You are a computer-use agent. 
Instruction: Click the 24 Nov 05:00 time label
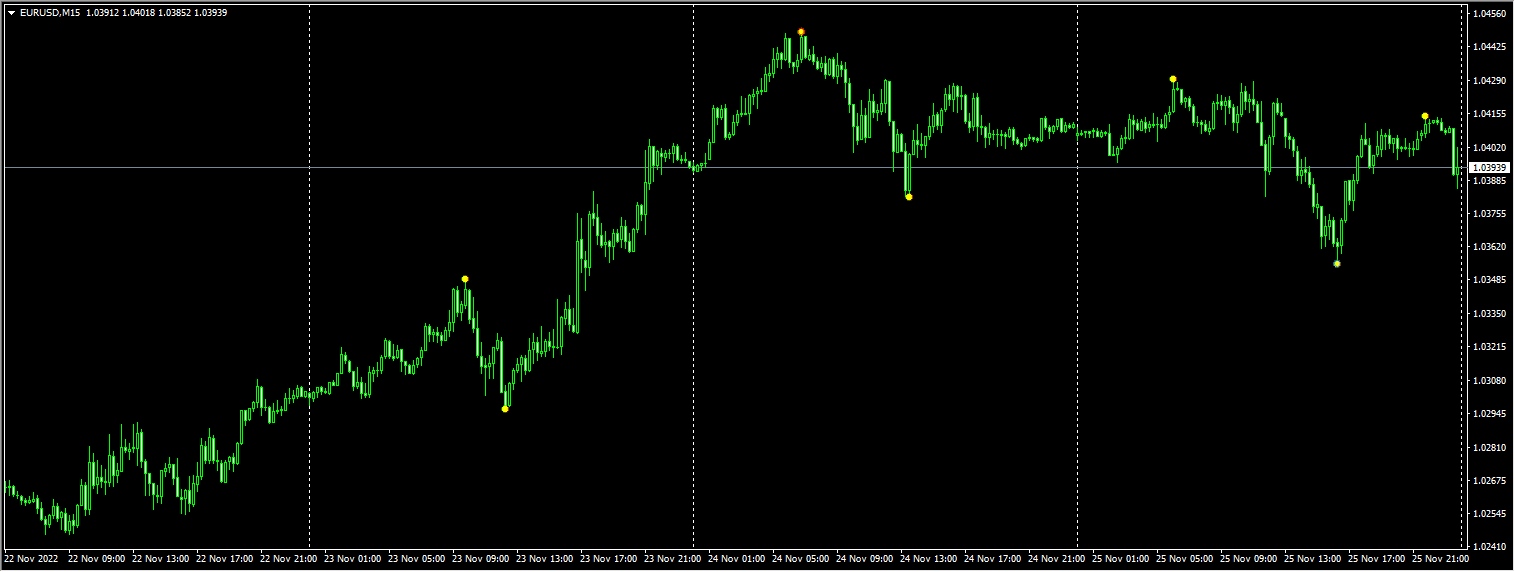pos(801,559)
